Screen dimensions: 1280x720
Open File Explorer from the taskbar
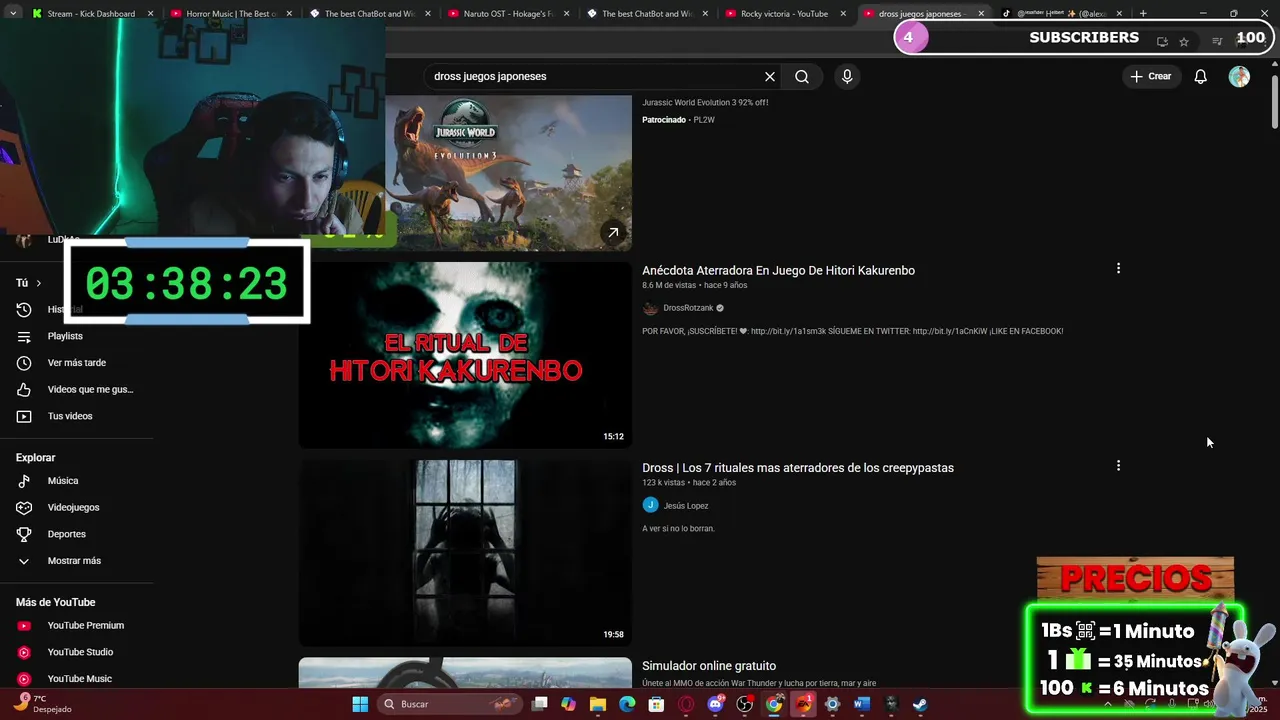tap(598, 704)
